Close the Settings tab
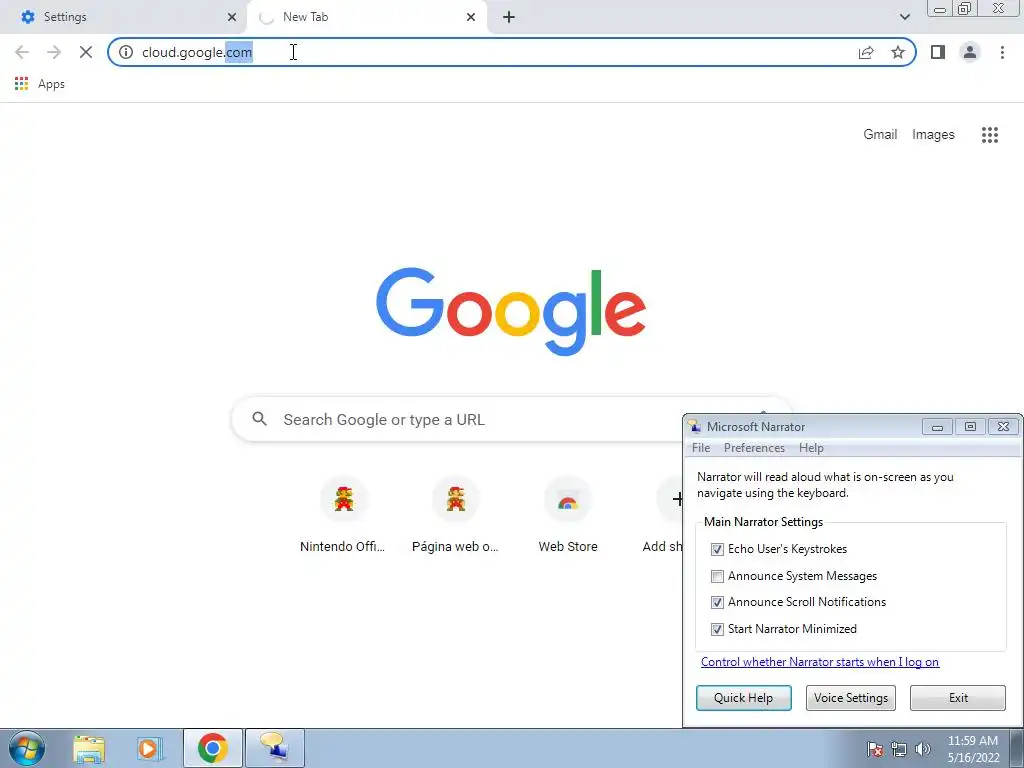The image size is (1024, 768). tap(232, 17)
